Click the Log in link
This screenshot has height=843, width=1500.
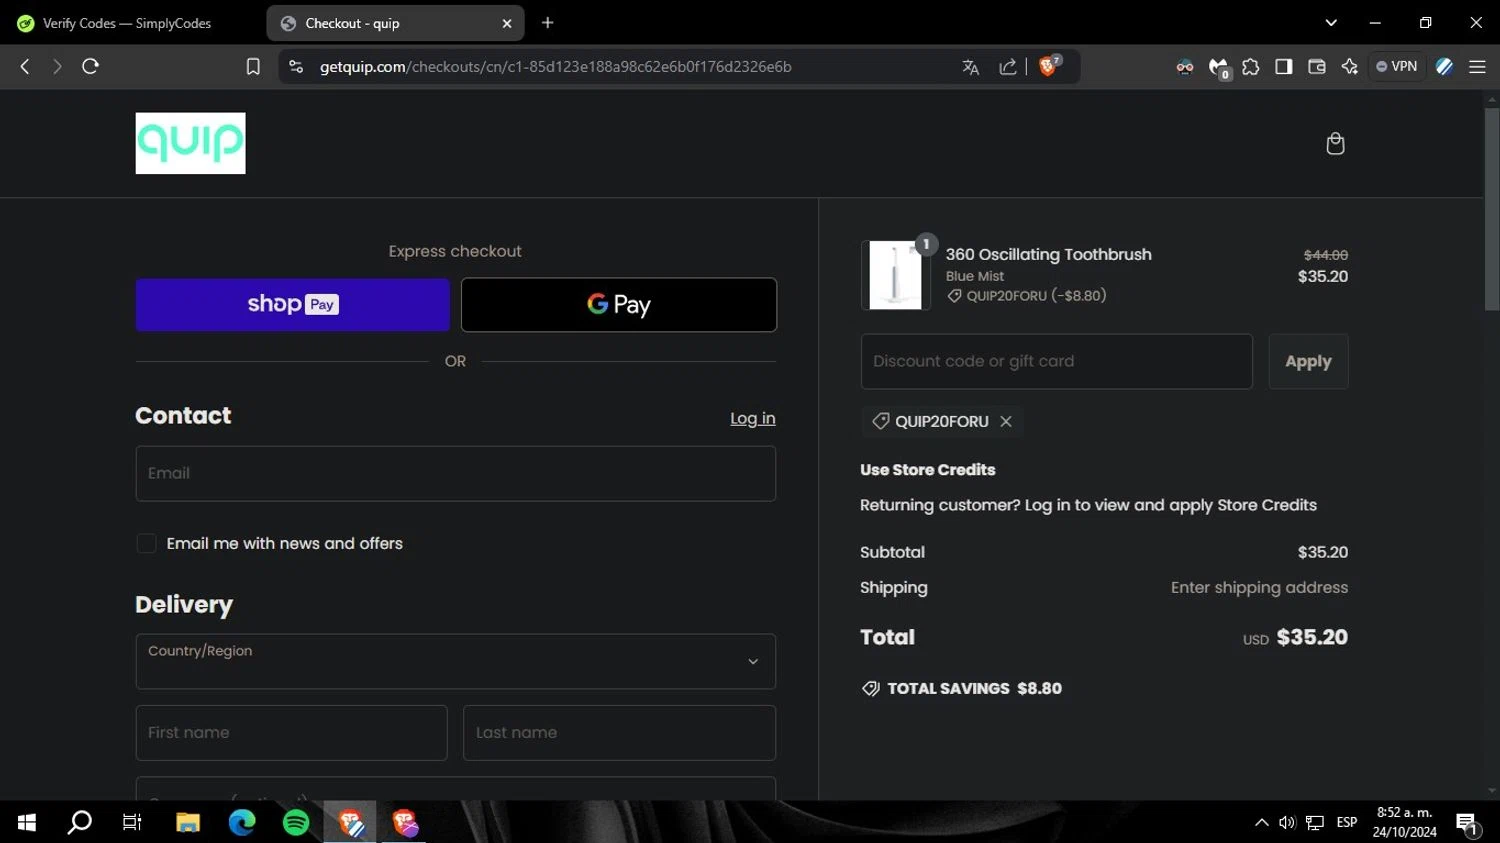pyautogui.click(x=753, y=418)
